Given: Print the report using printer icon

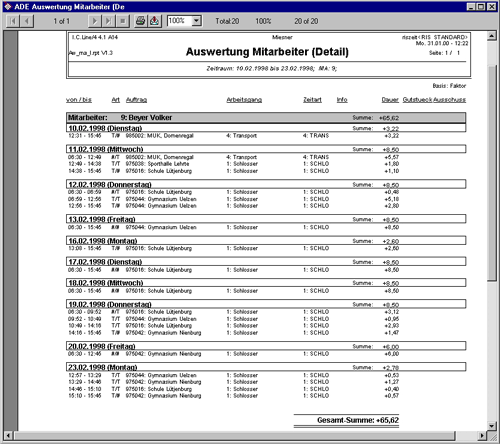Looking at the screenshot, I should pos(141,21).
